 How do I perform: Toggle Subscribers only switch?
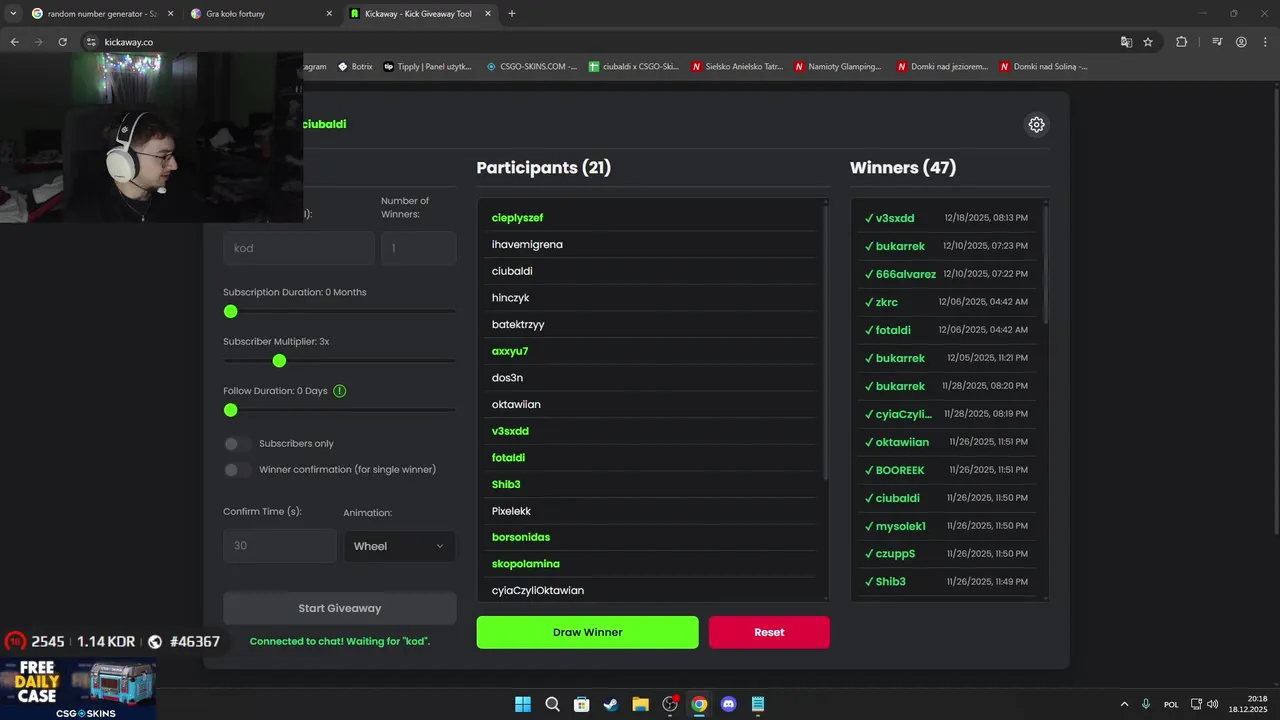click(237, 444)
